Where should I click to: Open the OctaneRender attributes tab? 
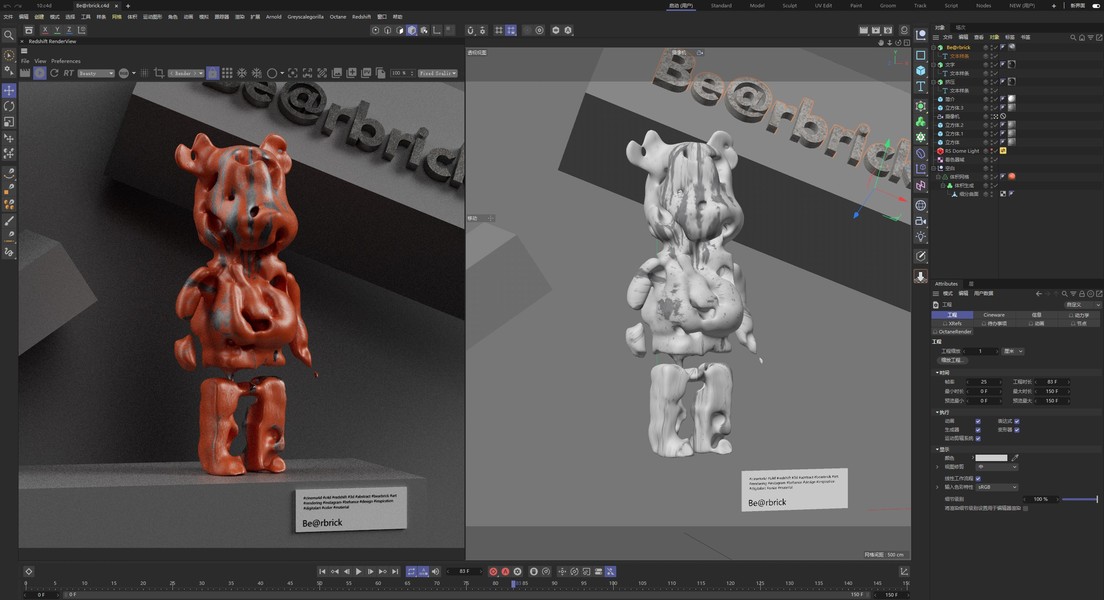(x=953, y=332)
